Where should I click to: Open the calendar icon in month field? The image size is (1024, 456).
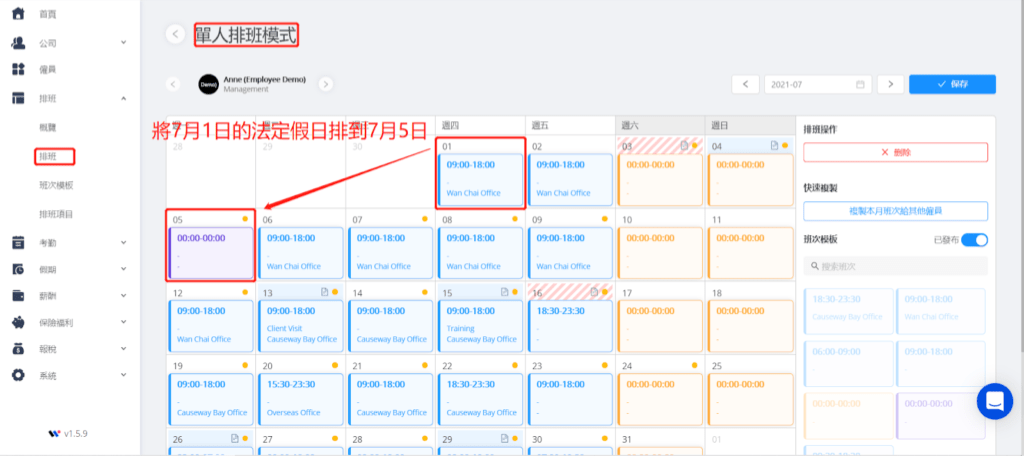point(860,84)
